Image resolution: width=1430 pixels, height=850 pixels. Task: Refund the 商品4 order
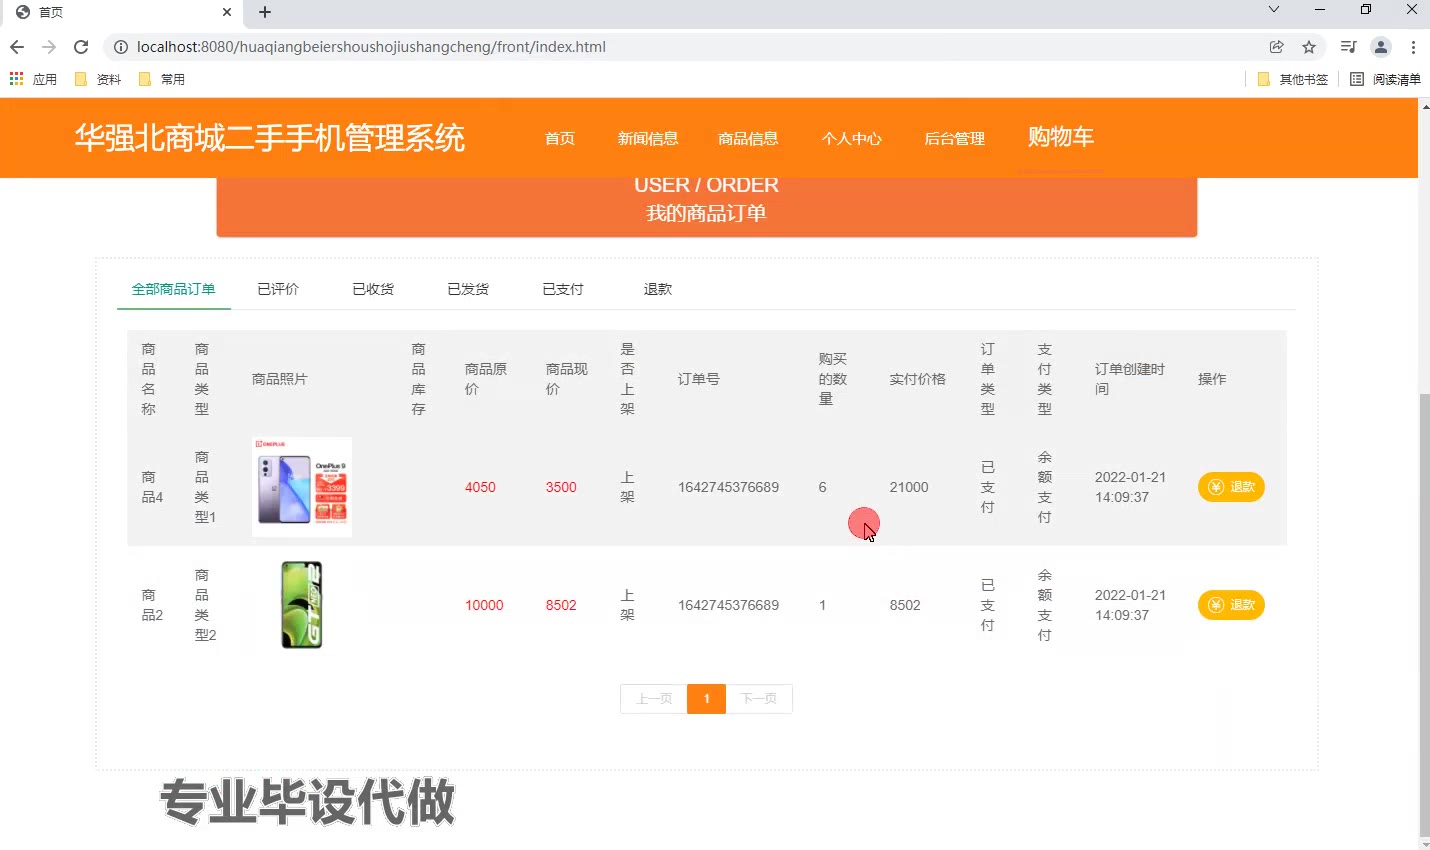pos(1231,487)
